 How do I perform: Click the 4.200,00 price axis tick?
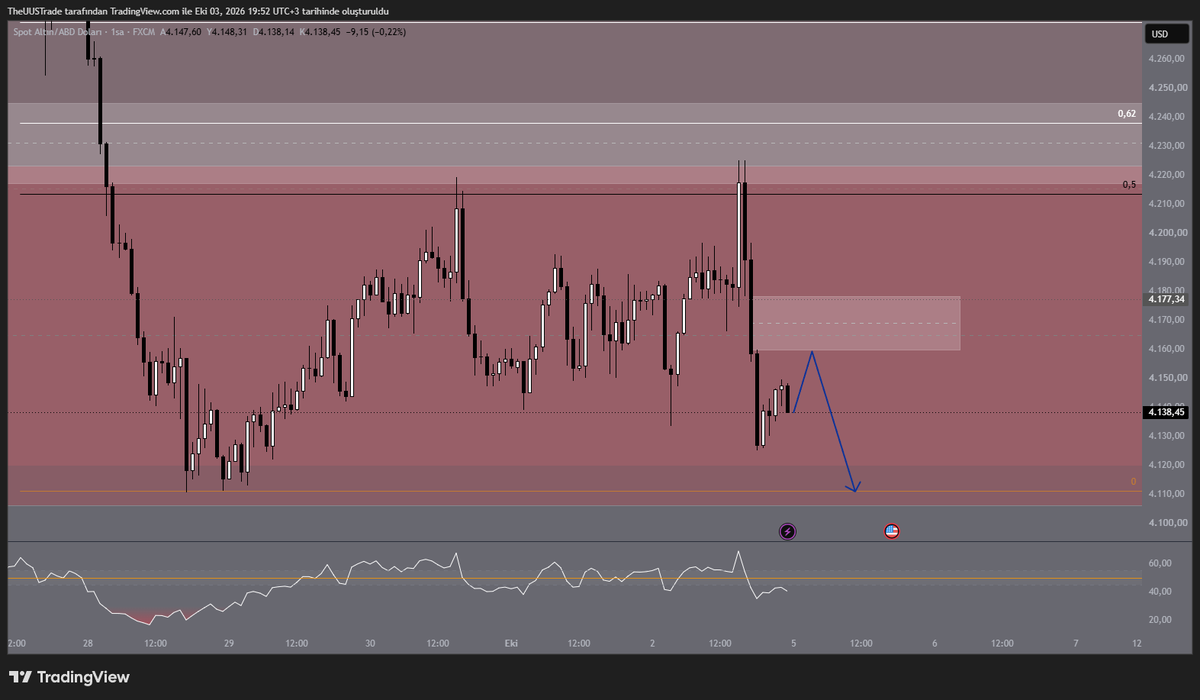pos(1166,233)
